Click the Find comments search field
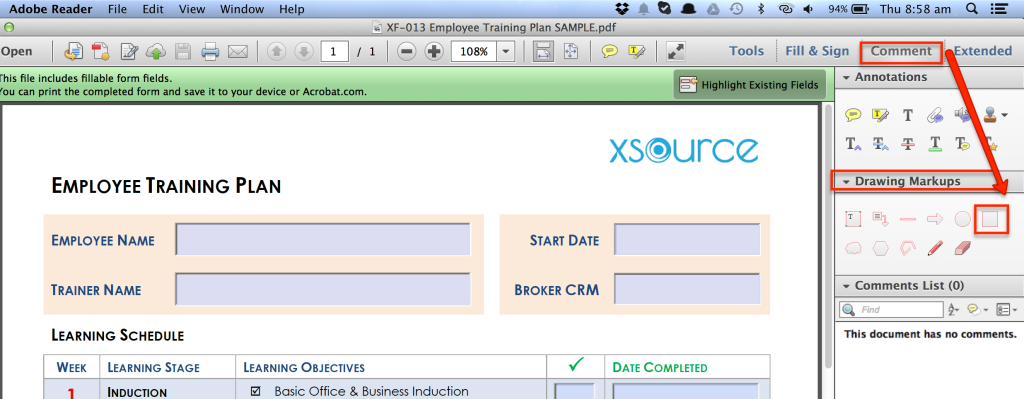The image size is (1024, 399). click(x=891, y=310)
